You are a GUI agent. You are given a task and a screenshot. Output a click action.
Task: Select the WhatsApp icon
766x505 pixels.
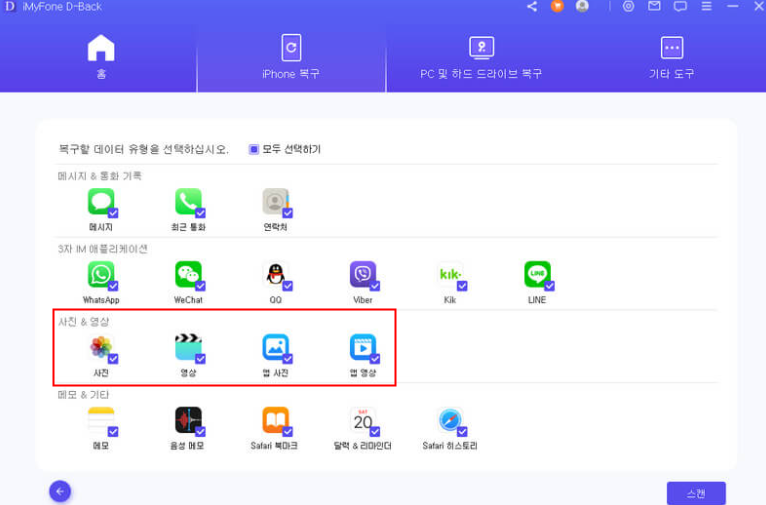point(101,274)
